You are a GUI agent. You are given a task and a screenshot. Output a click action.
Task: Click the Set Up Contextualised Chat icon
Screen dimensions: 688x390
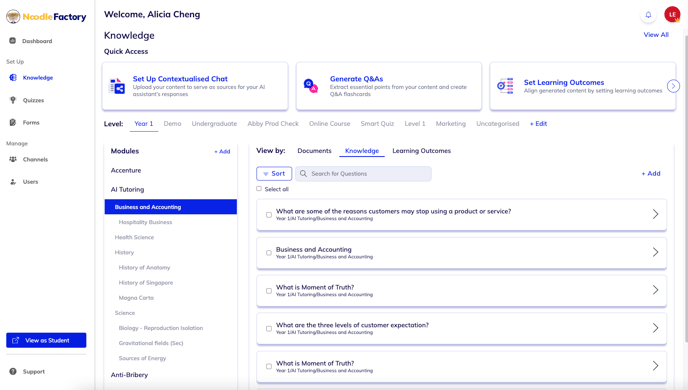coord(117,86)
